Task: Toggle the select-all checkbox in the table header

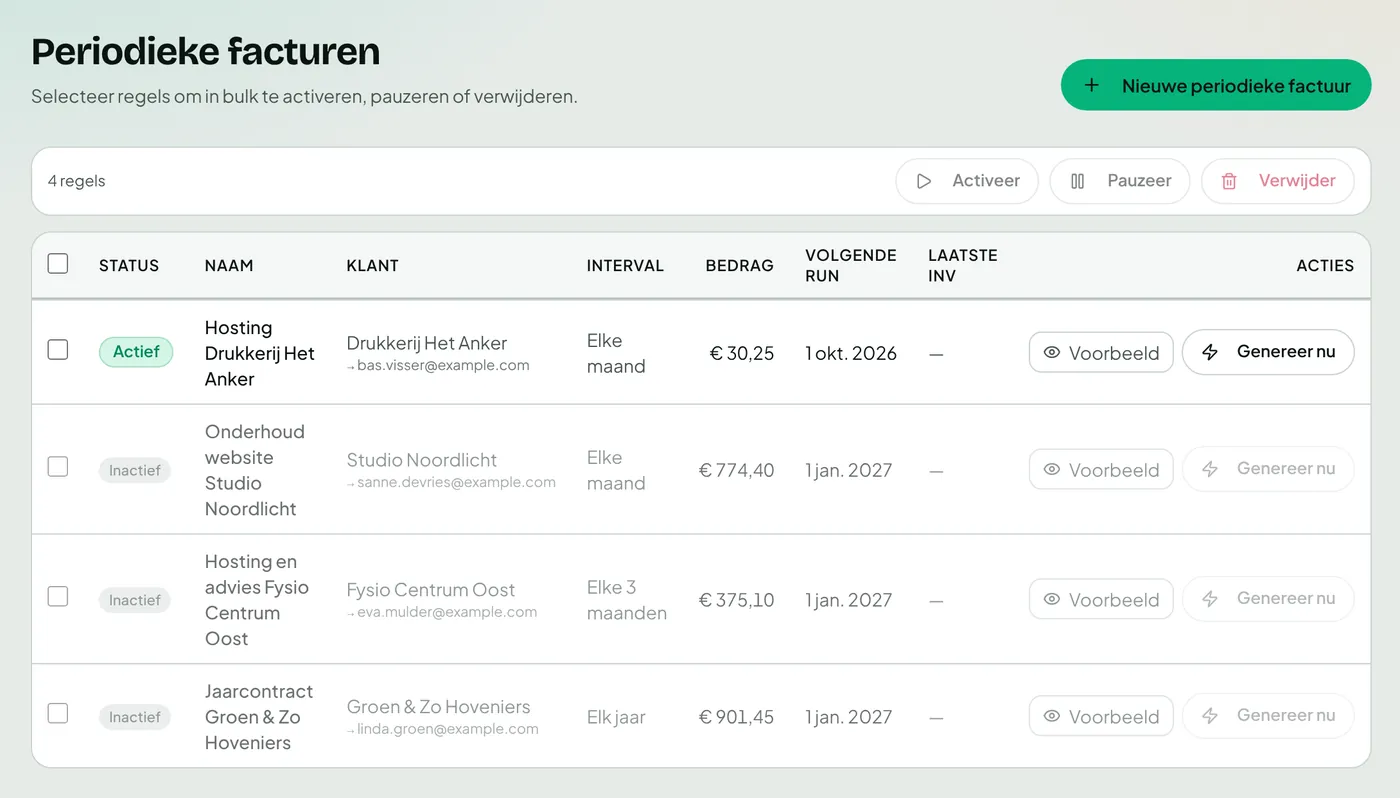Action: tap(58, 263)
